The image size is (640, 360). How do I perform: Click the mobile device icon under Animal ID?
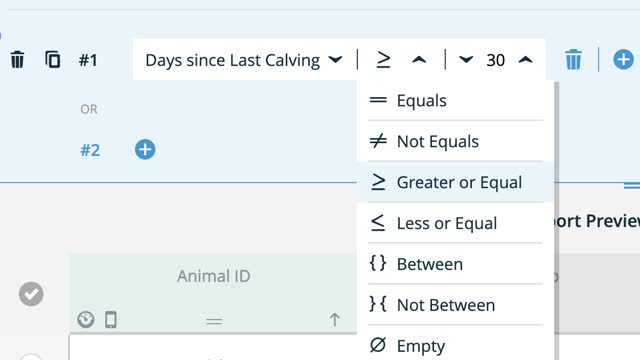111,319
